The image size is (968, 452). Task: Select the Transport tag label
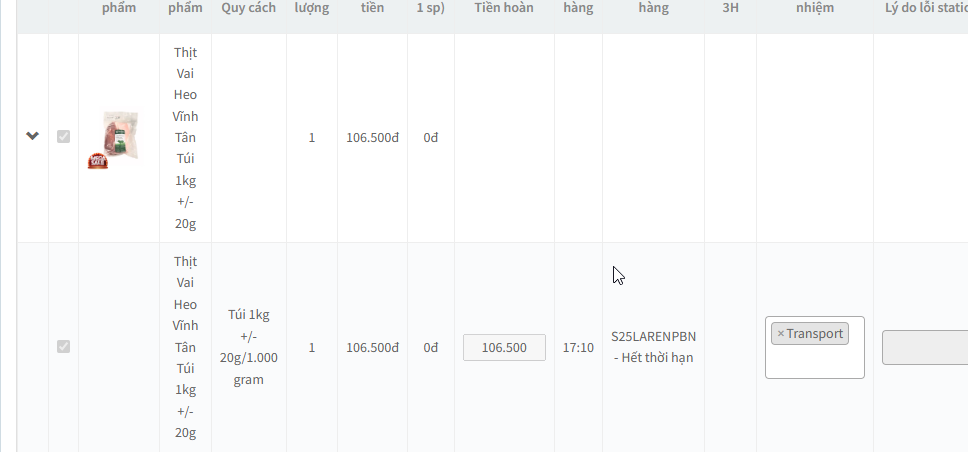[x=814, y=334]
